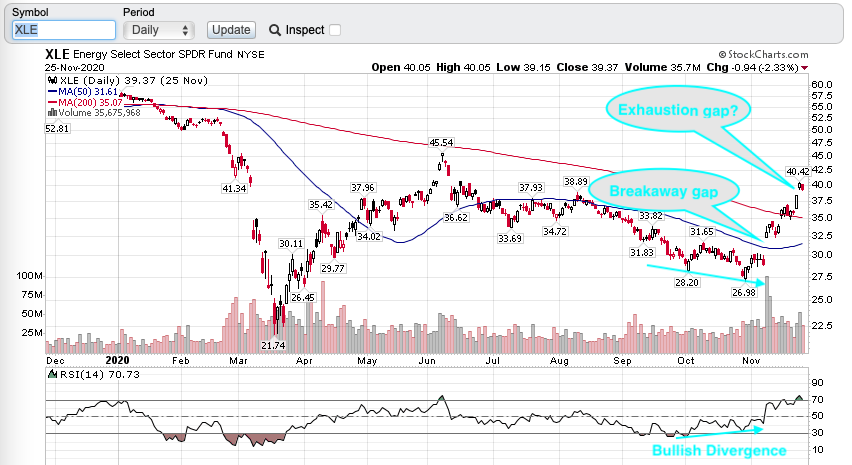Click the Bullish Divergence text annotation

click(719, 450)
